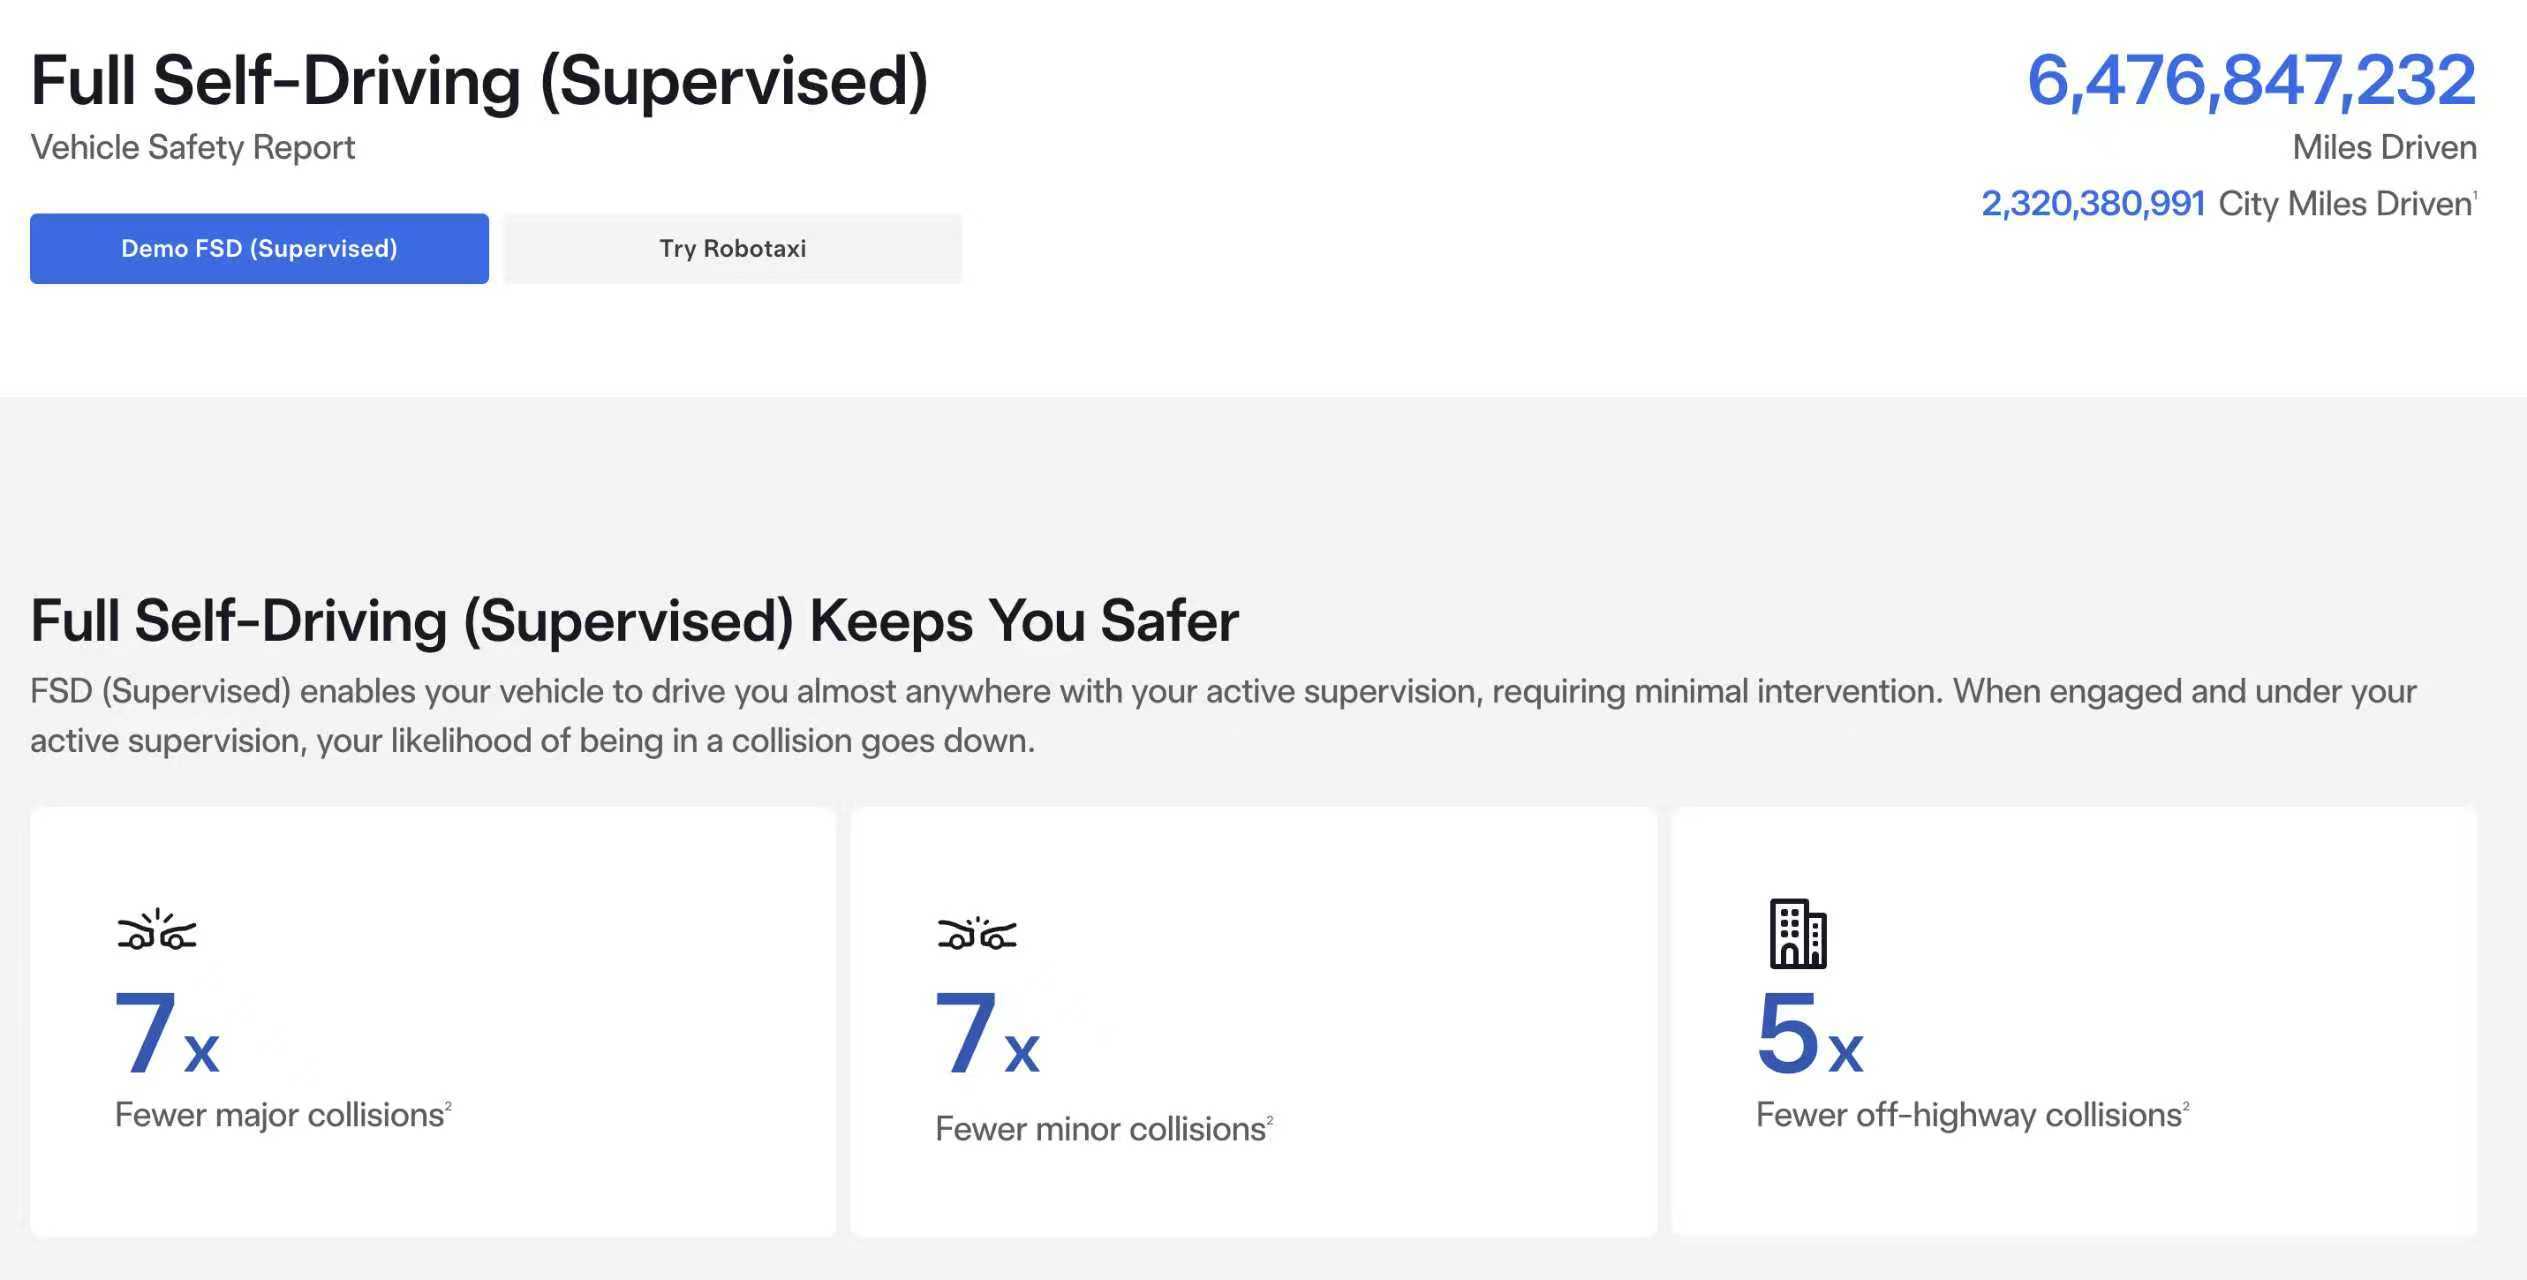
Task: Click the off-highway building icon
Action: 1797,933
